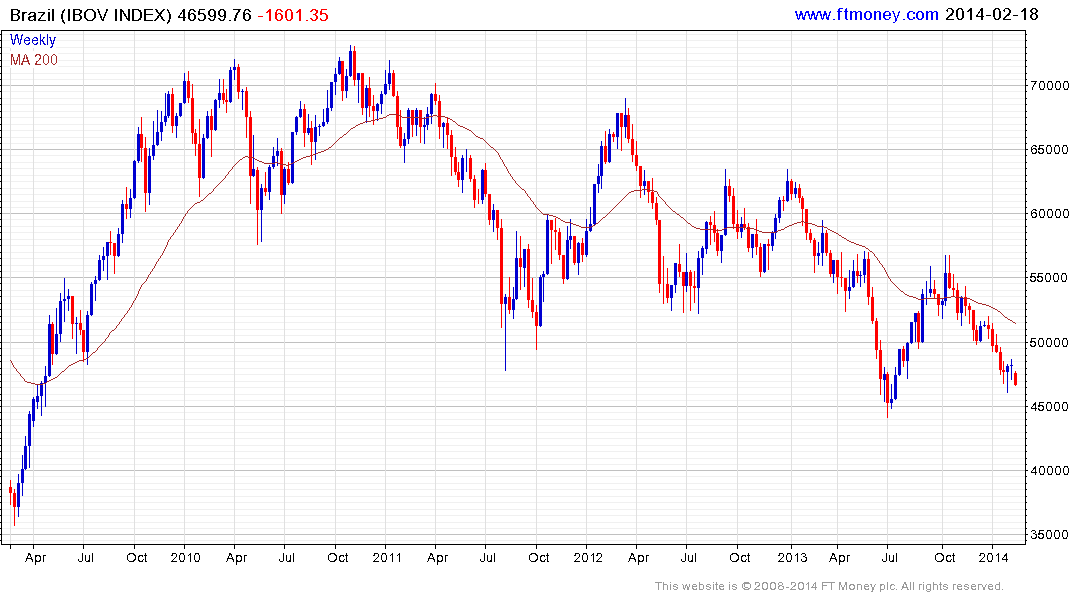Click the date 2014-02-18

point(992,14)
